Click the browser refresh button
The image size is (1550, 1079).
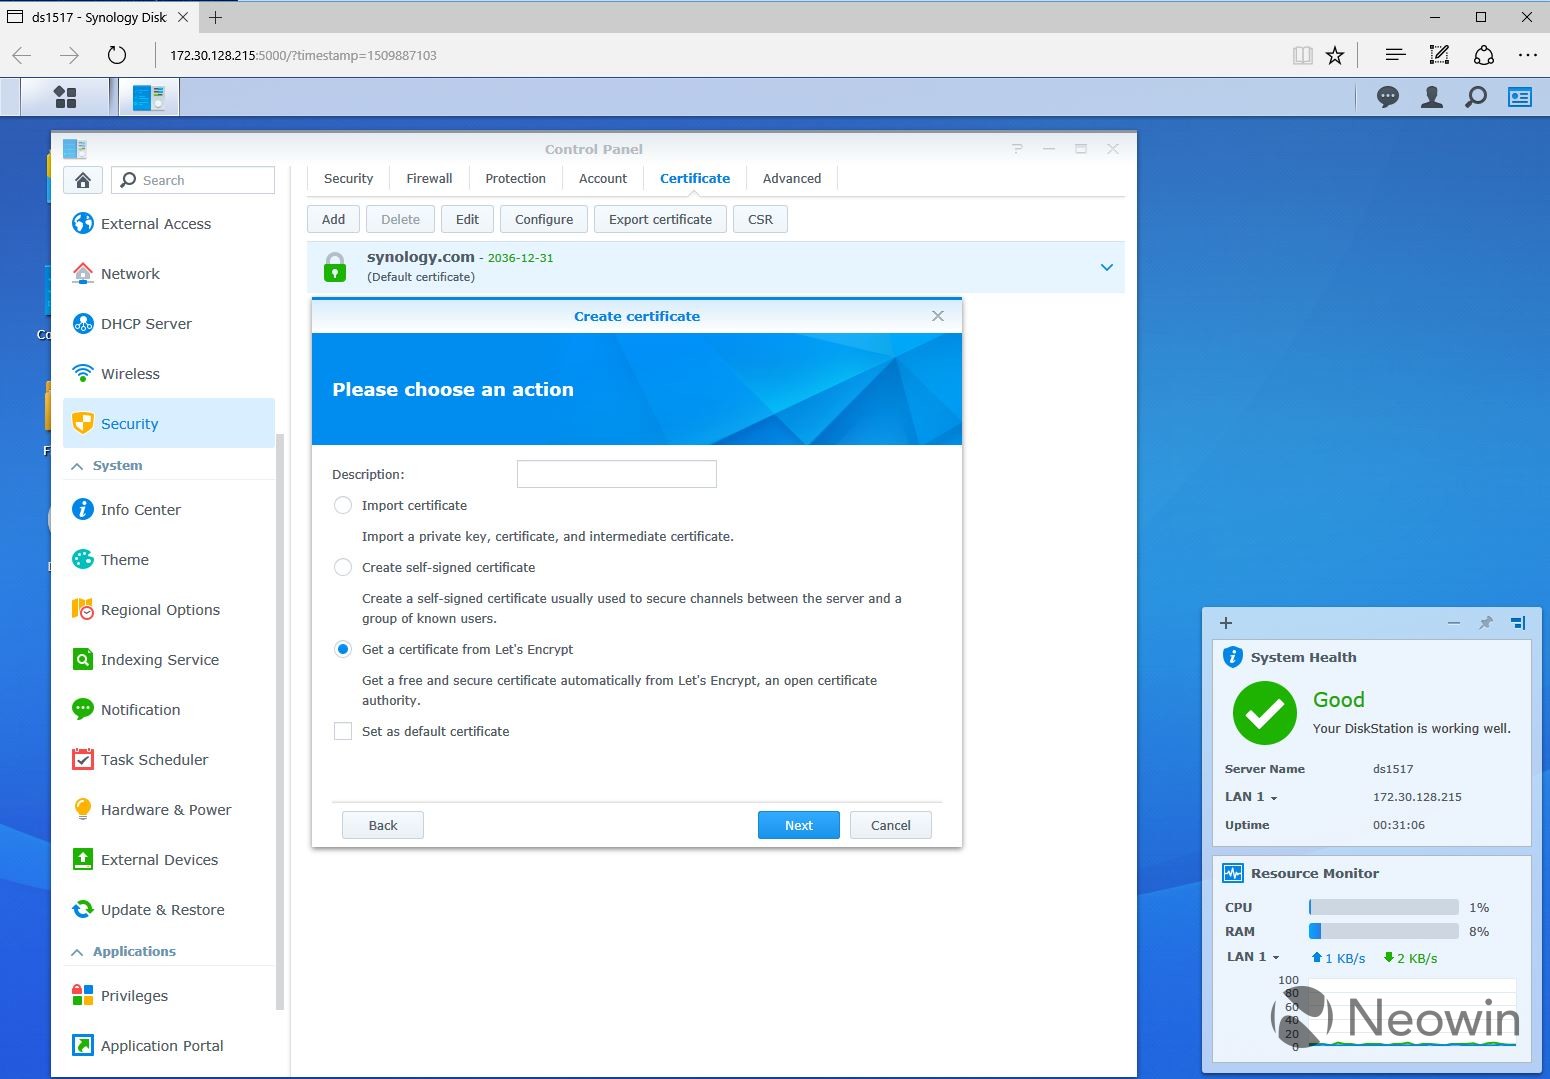click(117, 55)
